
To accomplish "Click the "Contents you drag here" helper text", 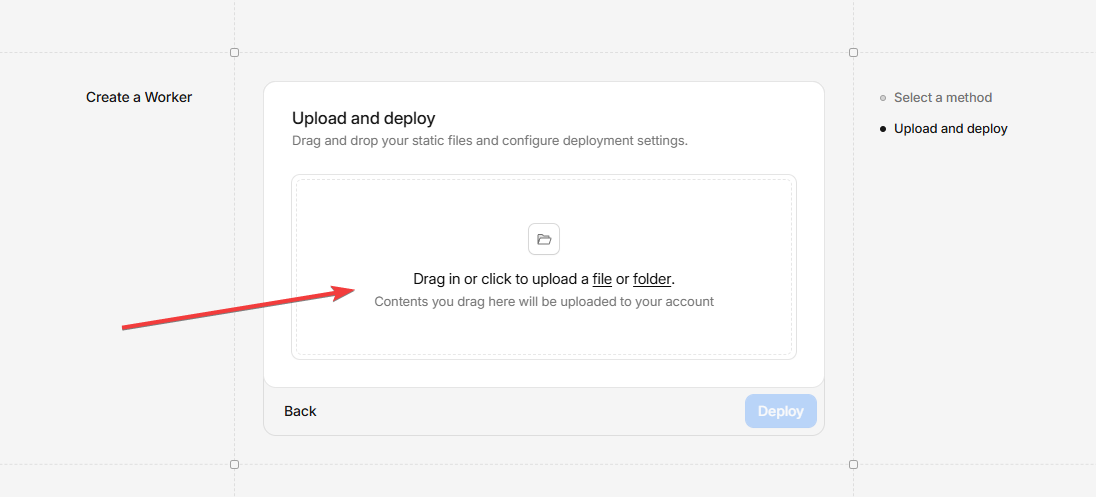I will click(544, 302).
